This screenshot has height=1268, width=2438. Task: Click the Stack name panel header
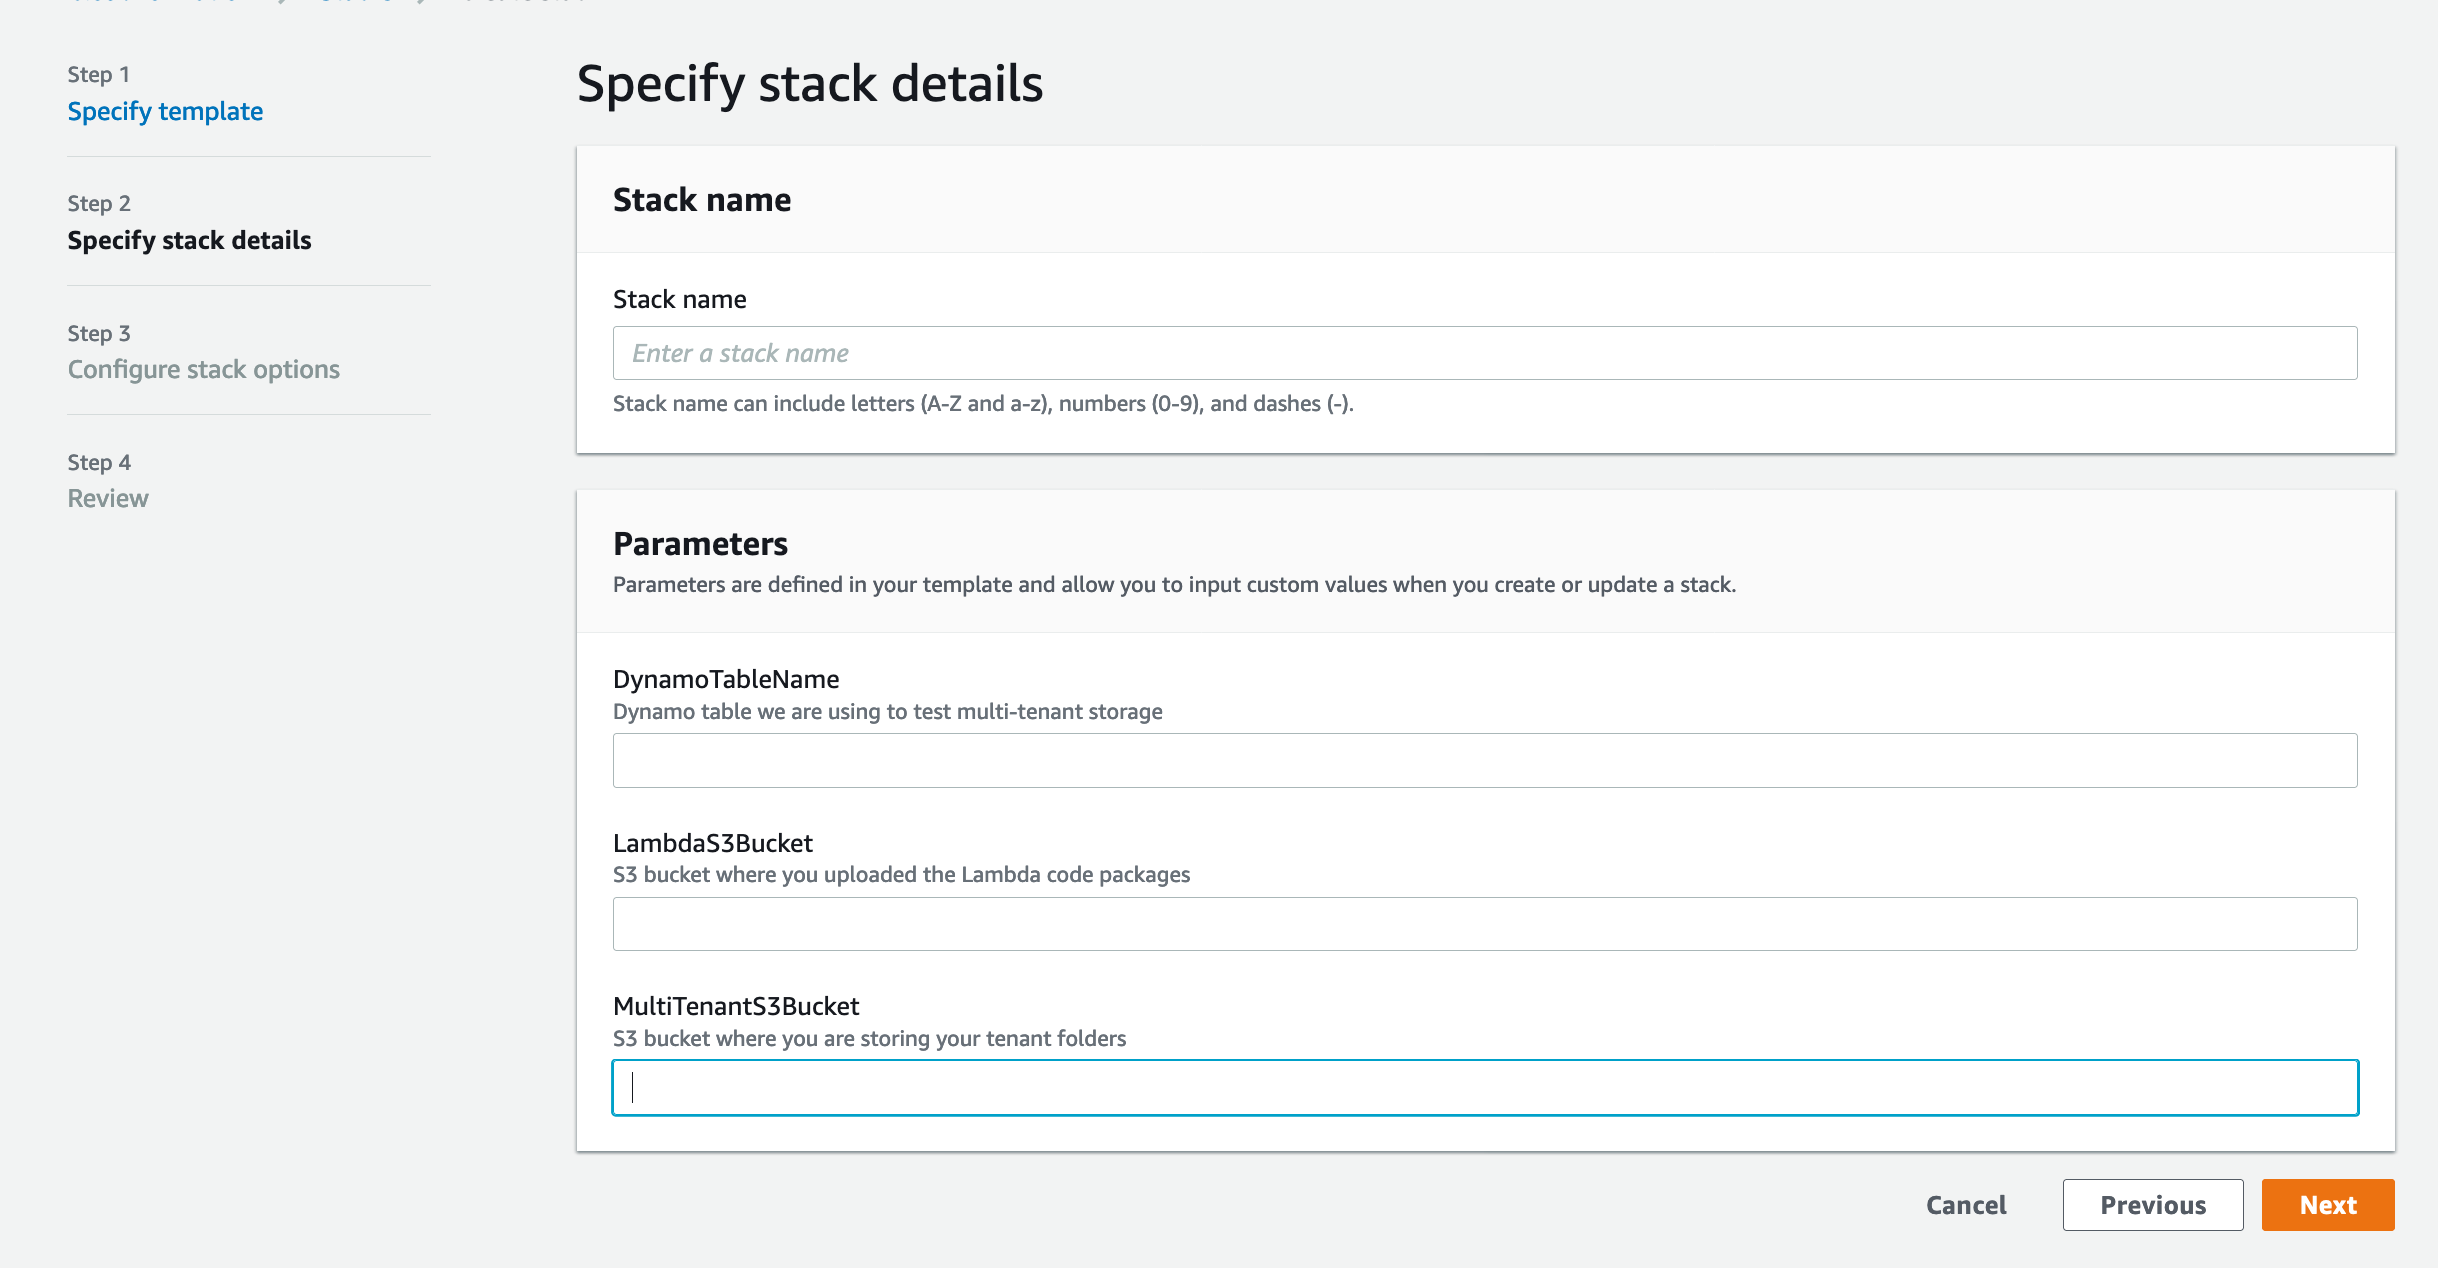(701, 200)
